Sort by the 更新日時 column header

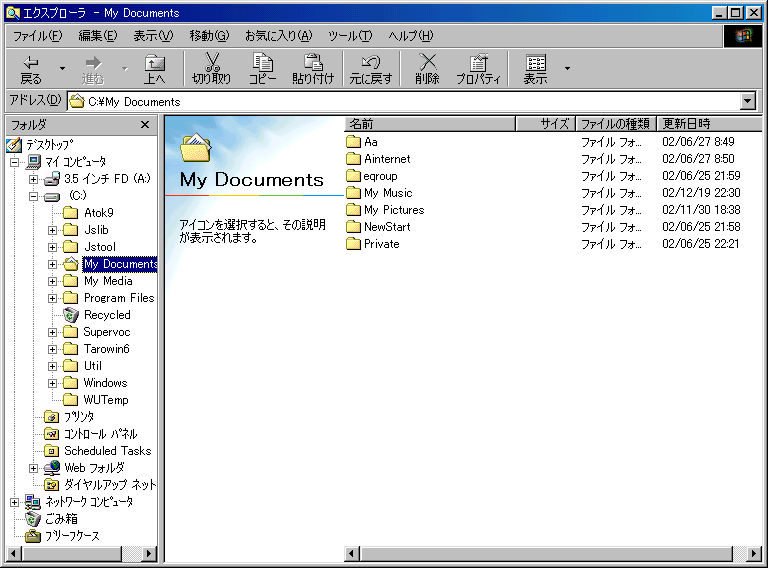(709, 124)
